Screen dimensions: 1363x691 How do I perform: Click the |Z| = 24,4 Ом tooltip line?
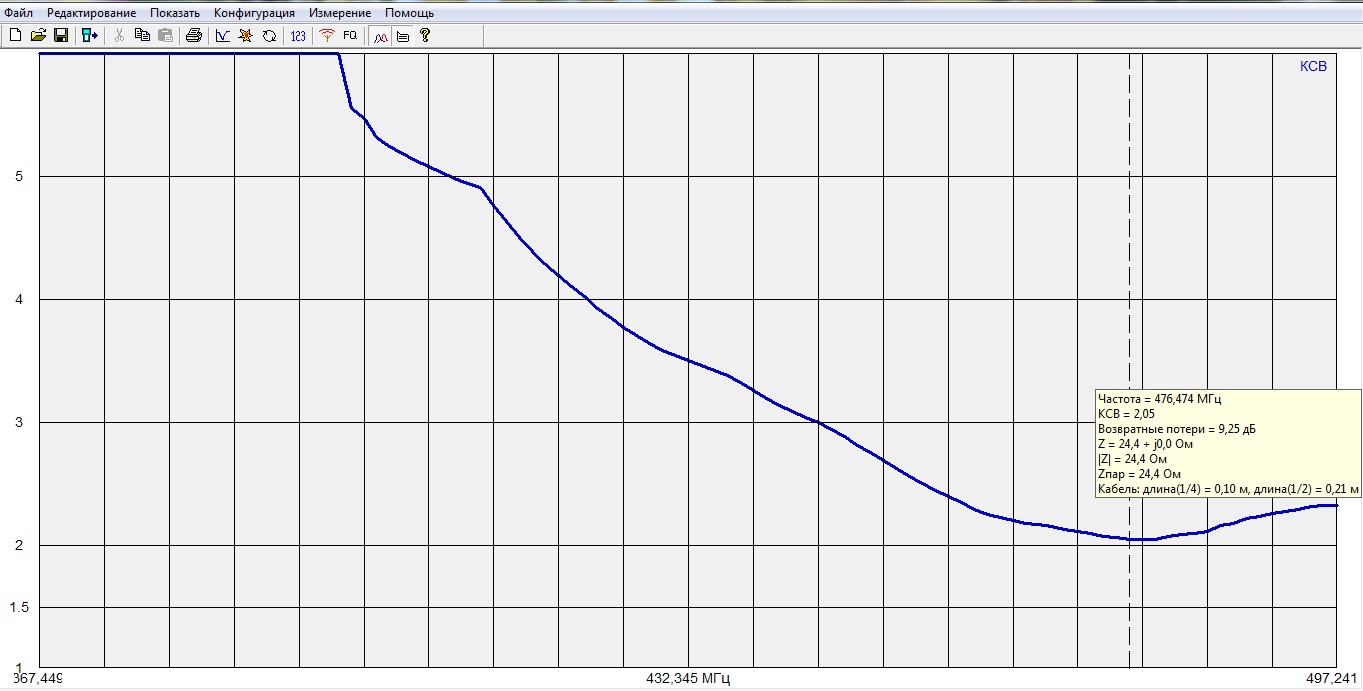click(x=1131, y=458)
